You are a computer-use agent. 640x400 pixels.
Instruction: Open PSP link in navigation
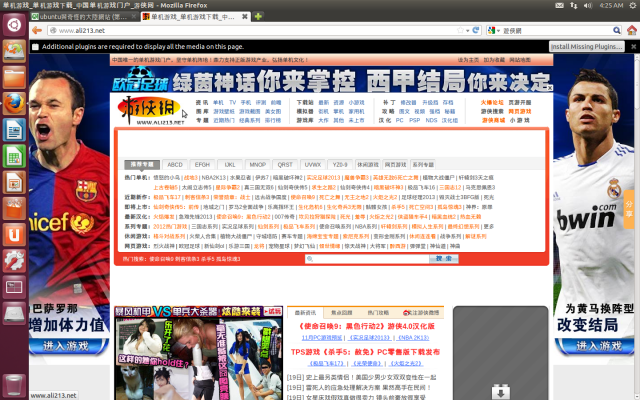[414, 120]
